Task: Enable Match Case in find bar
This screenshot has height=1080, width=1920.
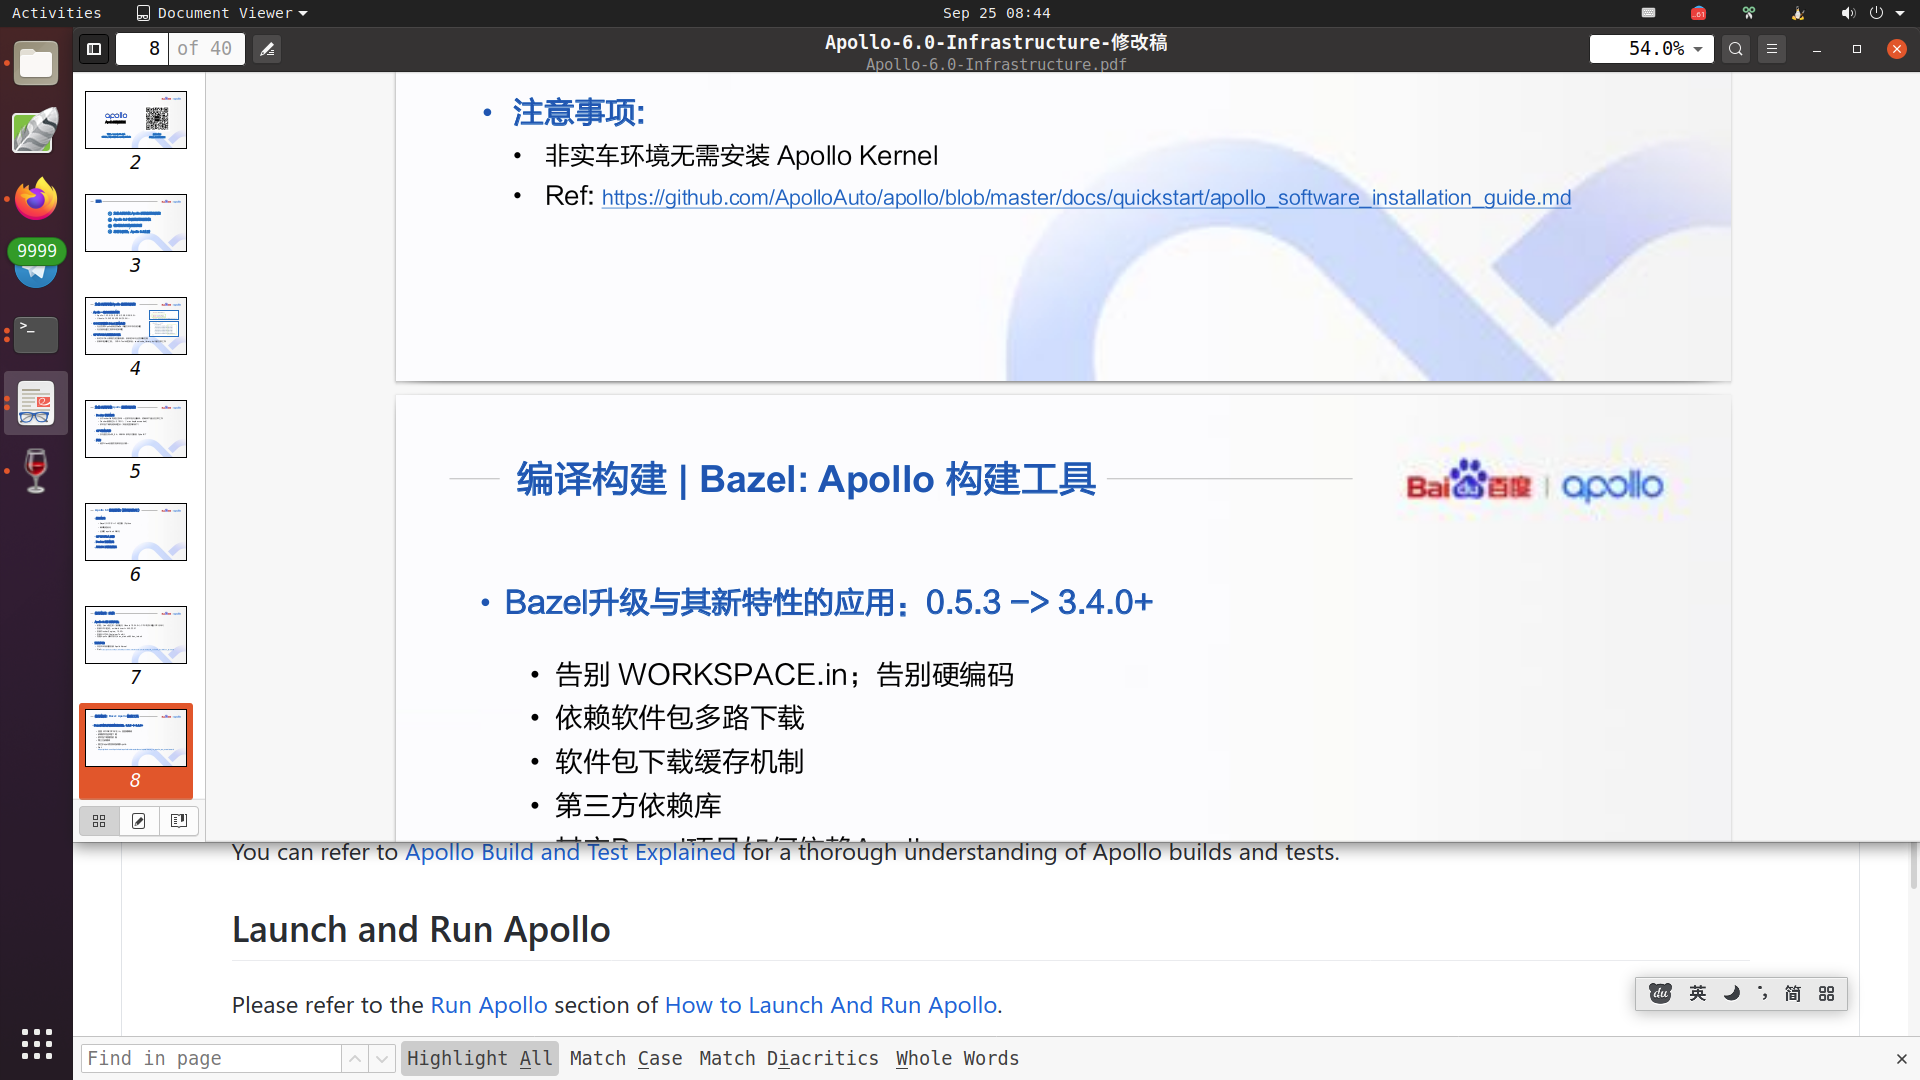Action: pyautogui.click(x=626, y=1058)
